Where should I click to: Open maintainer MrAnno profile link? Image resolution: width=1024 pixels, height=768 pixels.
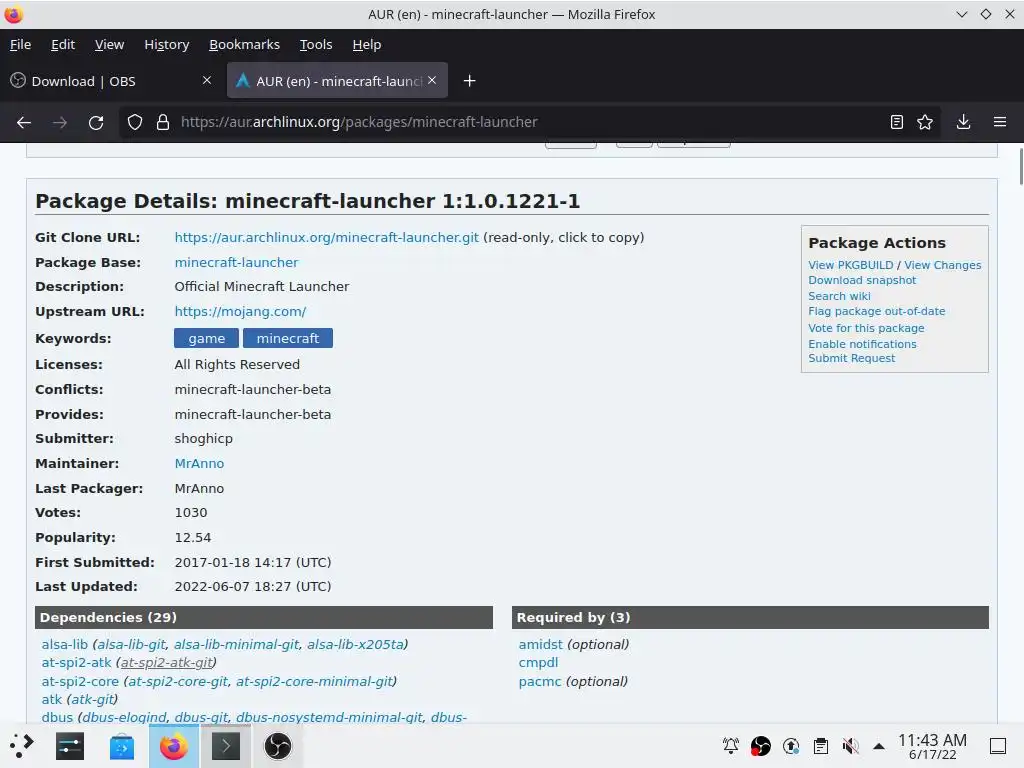tap(199, 464)
